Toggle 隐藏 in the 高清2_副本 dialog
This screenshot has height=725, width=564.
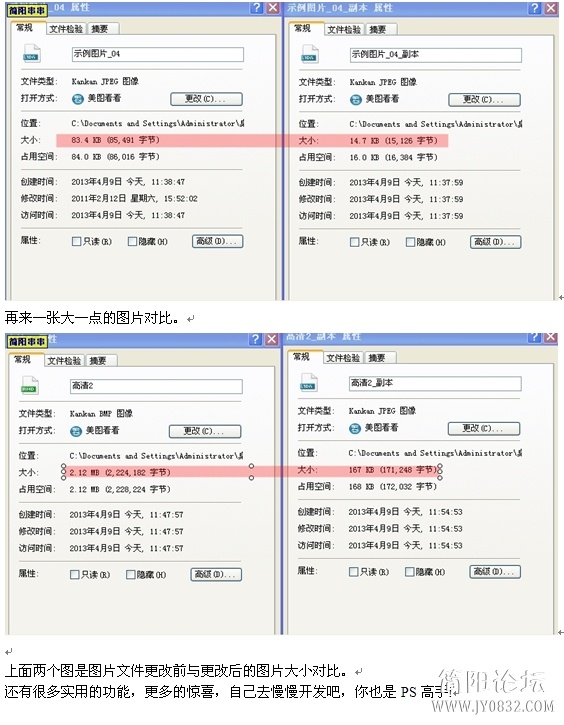409,572
